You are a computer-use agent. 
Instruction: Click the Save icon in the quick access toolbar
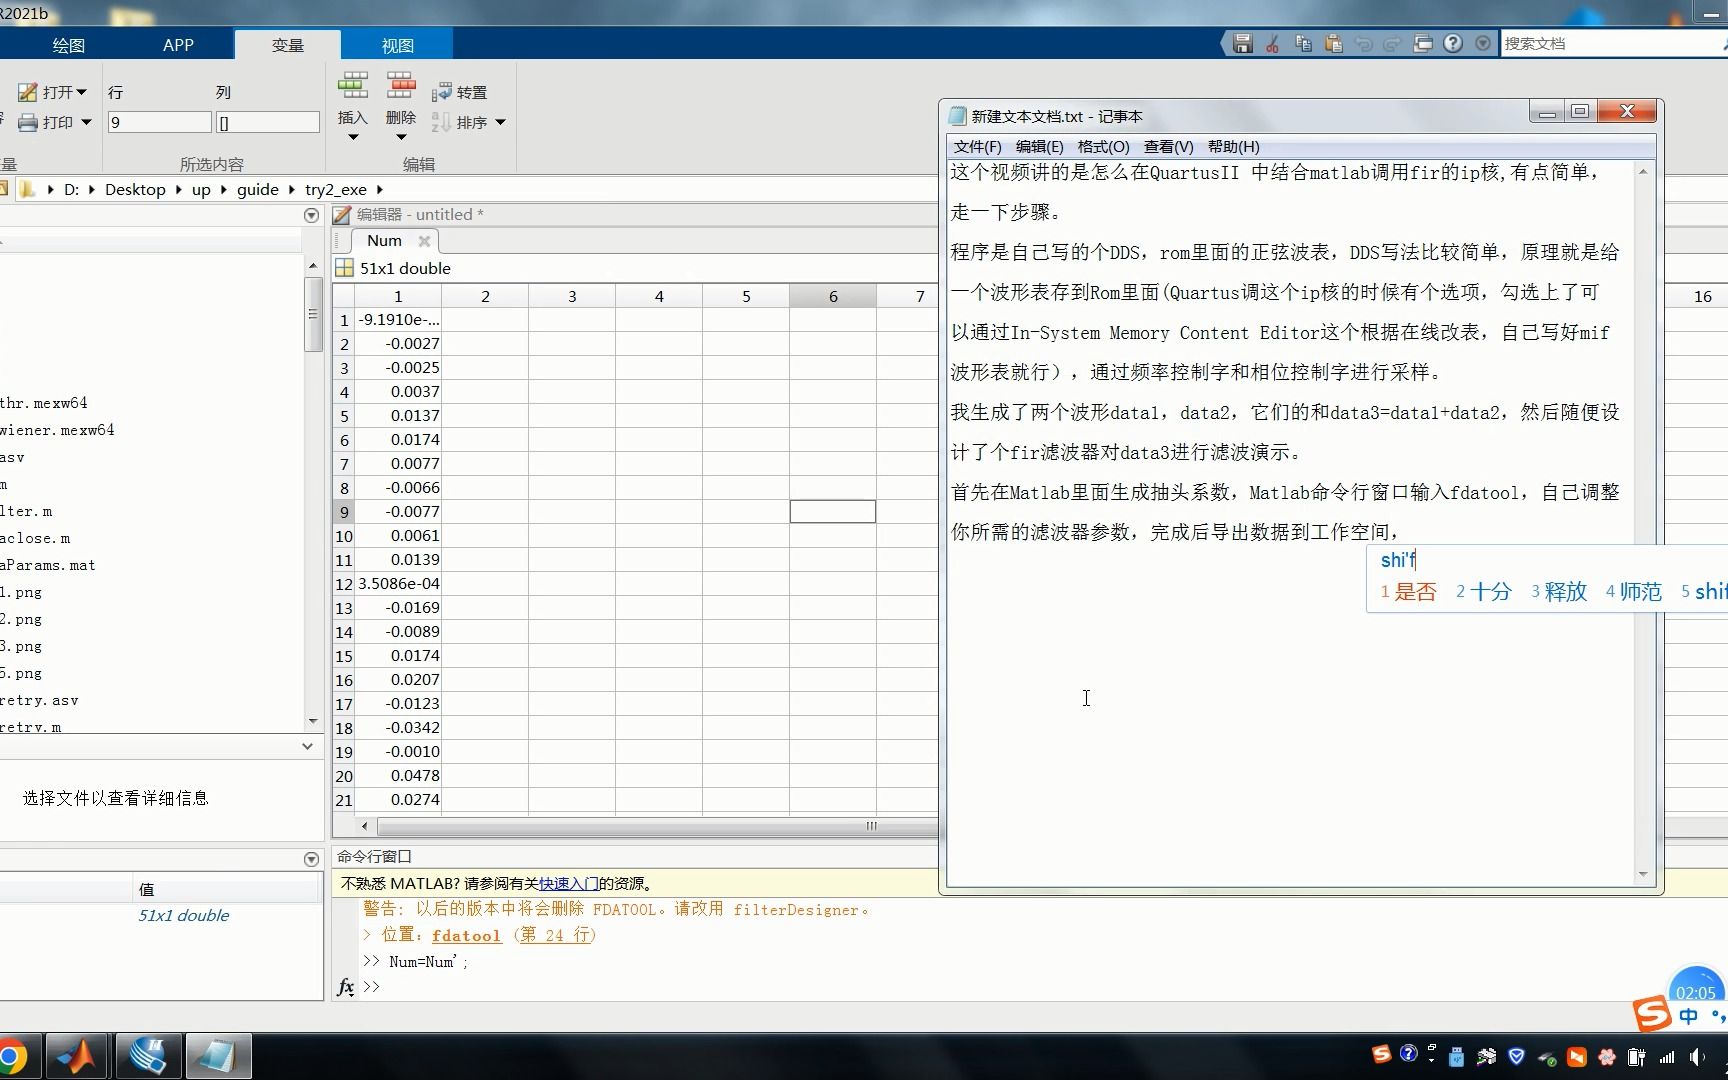pyautogui.click(x=1242, y=43)
